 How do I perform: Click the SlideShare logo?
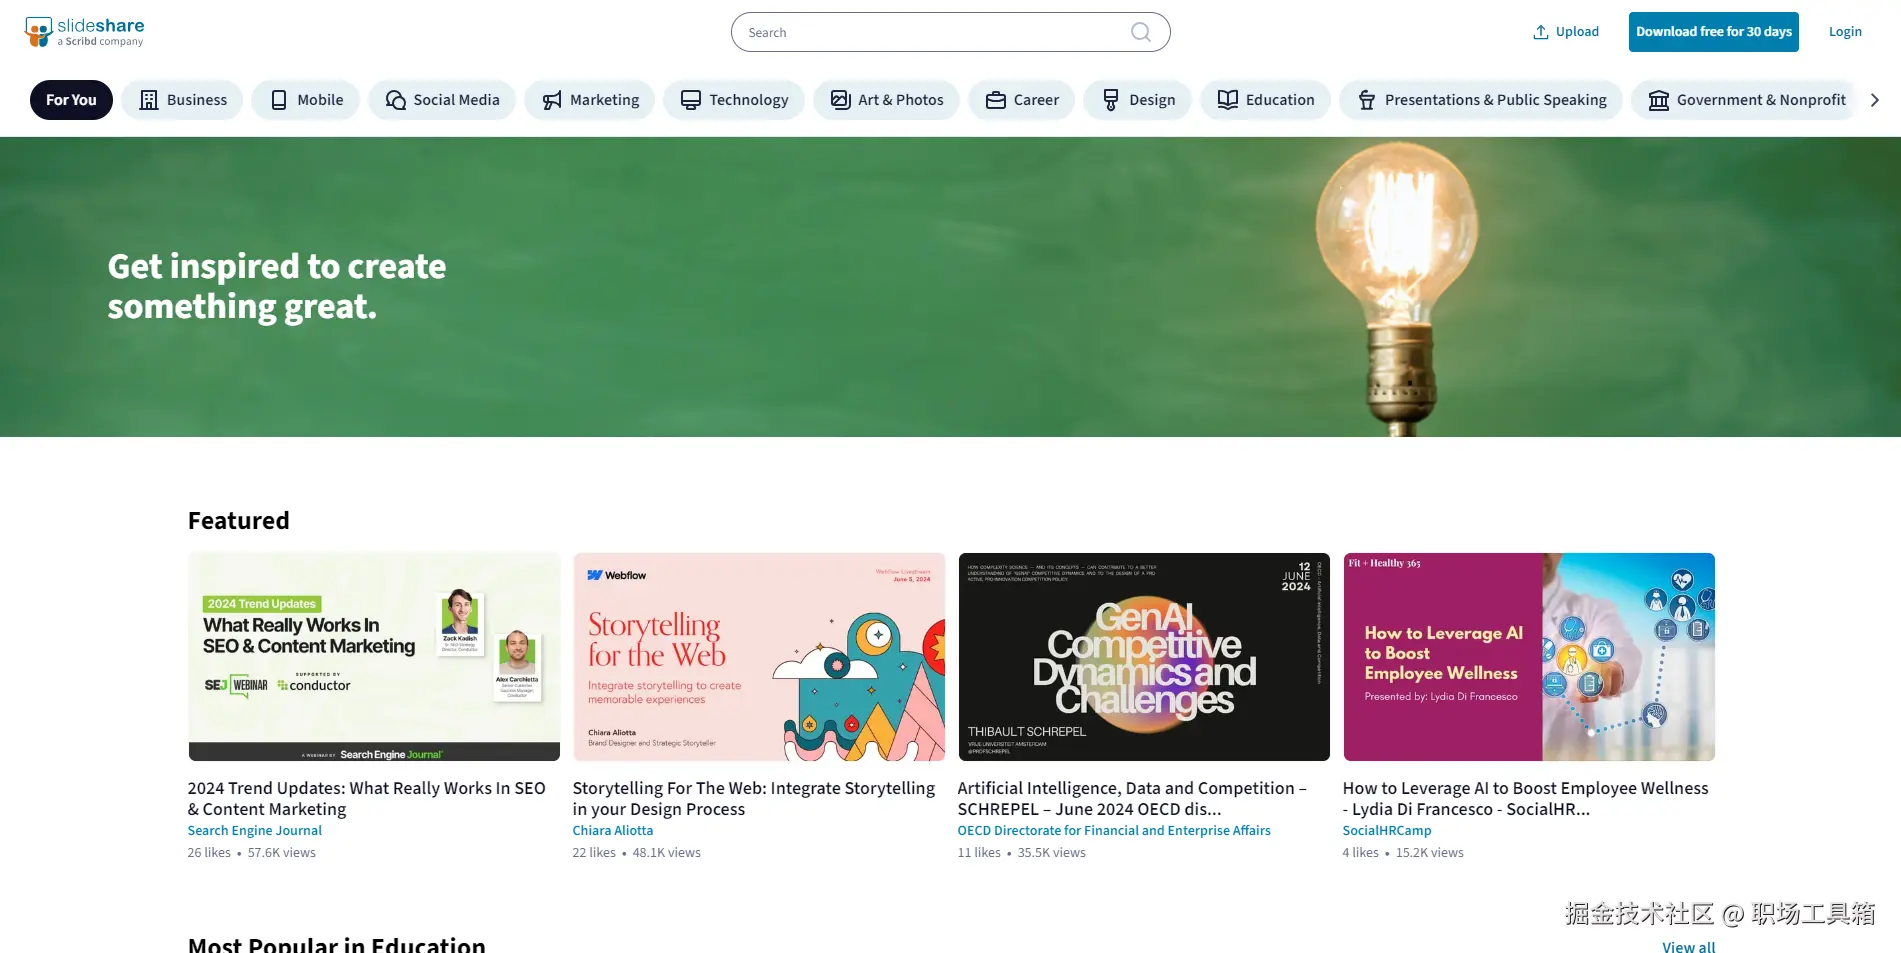[85, 32]
